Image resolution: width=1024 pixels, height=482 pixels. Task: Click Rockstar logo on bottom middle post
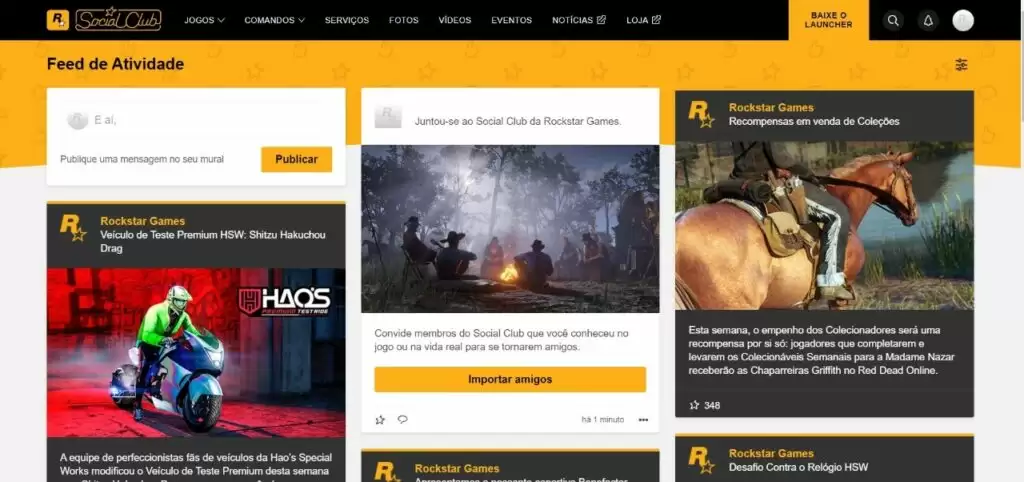click(387, 473)
